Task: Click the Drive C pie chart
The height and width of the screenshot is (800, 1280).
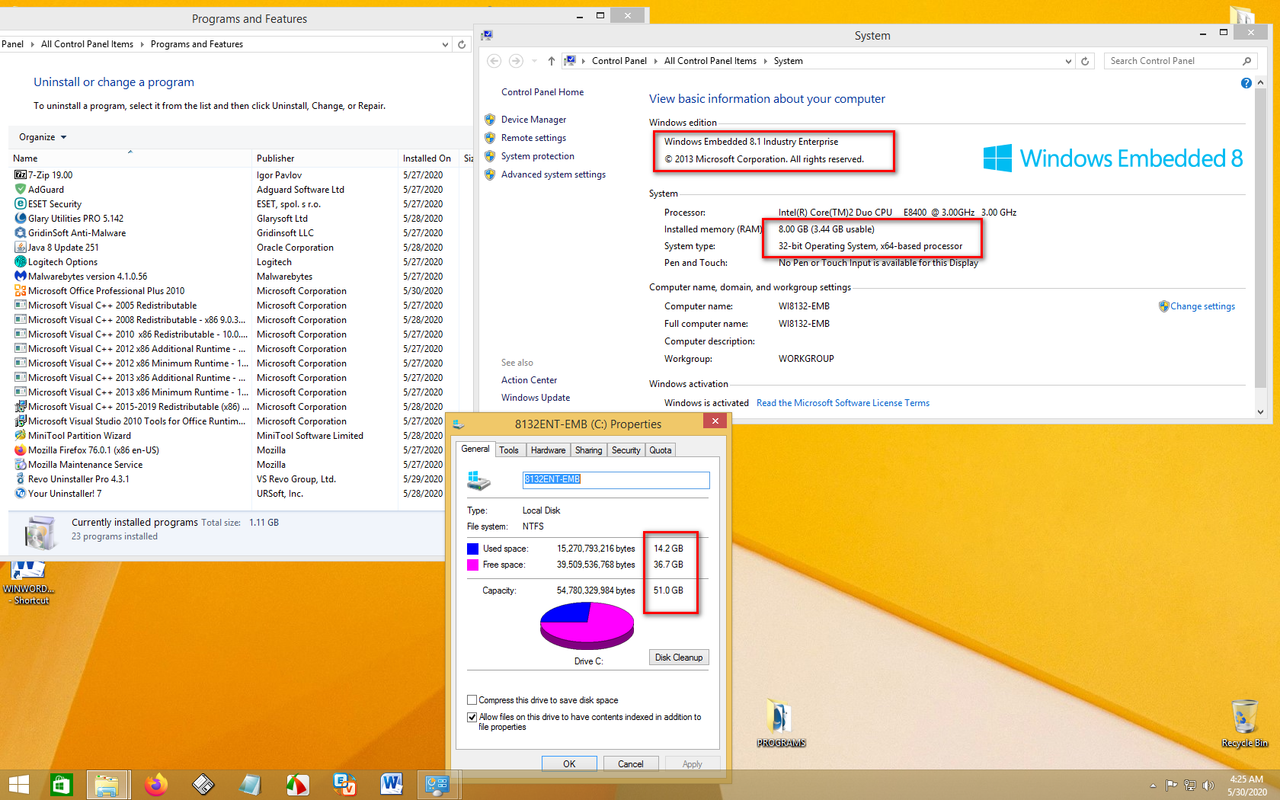Action: (587, 626)
